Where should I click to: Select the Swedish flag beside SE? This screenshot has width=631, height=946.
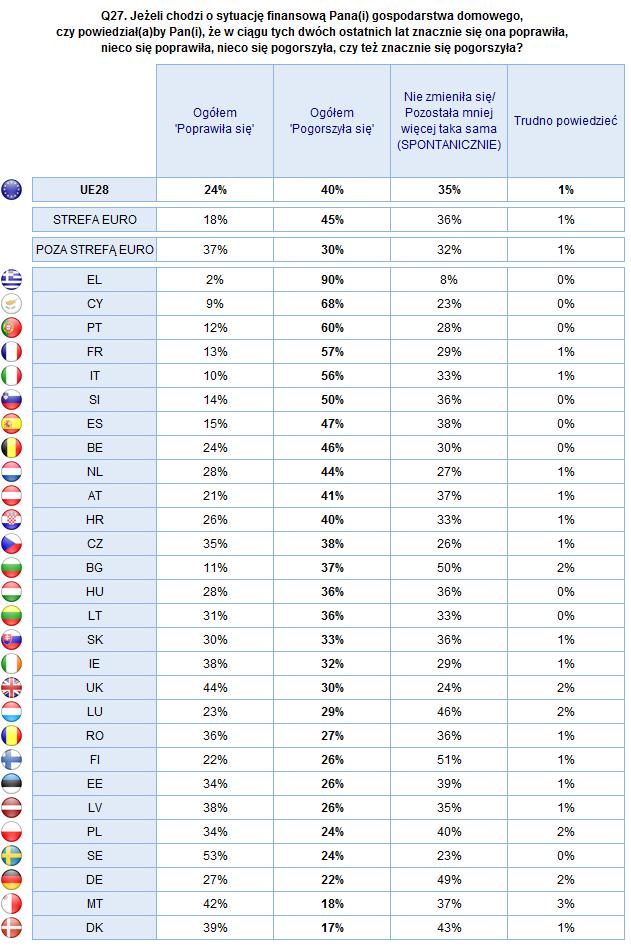tap(11, 856)
